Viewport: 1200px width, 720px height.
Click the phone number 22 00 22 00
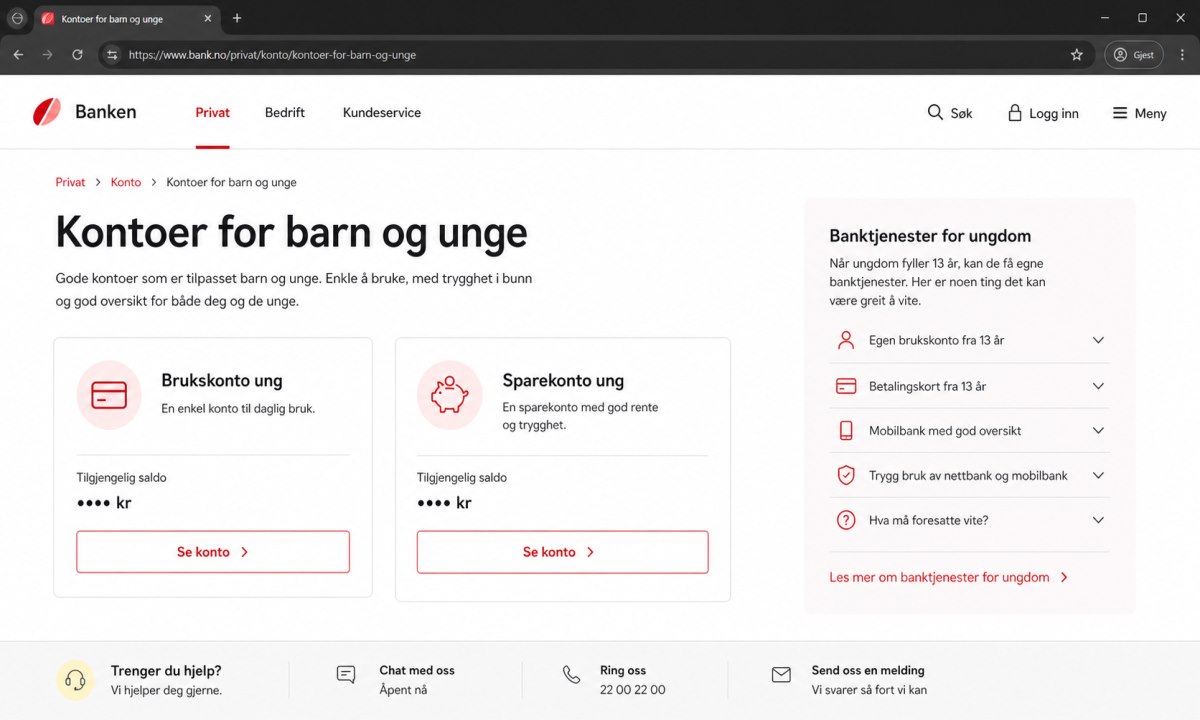pos(632,690)
